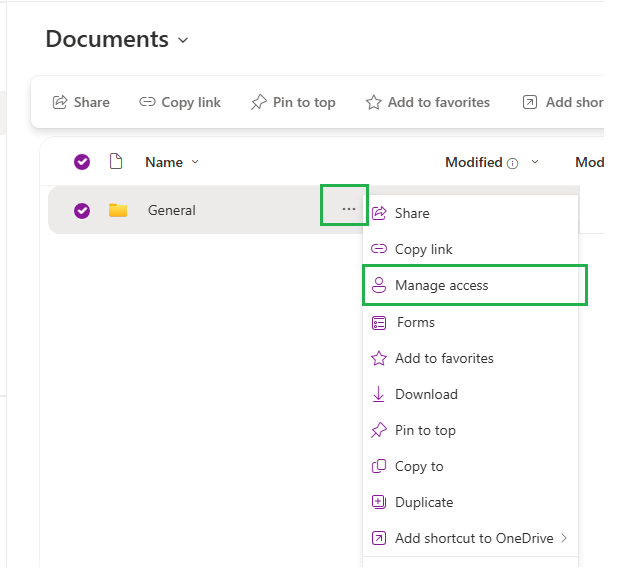620x574 pixels.
Task: Click the star icon in the toolbar
Action: 373,102
